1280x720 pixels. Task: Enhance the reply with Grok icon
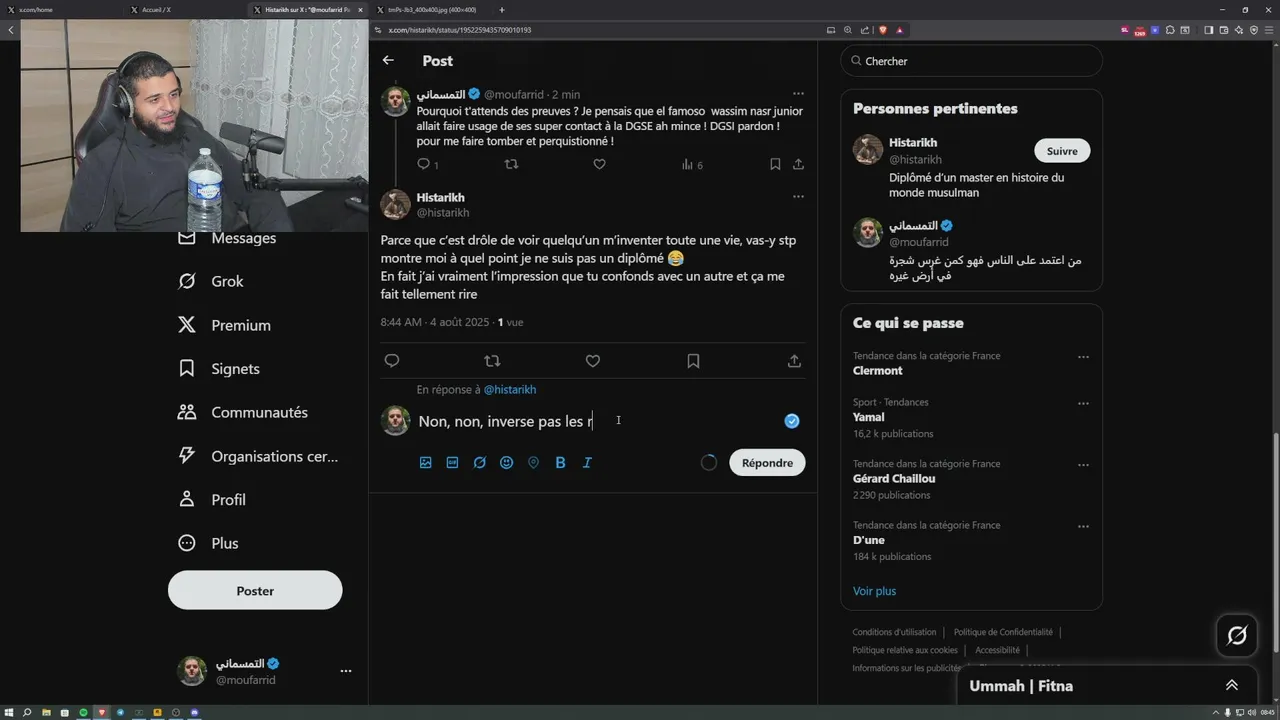coord(480,463)
